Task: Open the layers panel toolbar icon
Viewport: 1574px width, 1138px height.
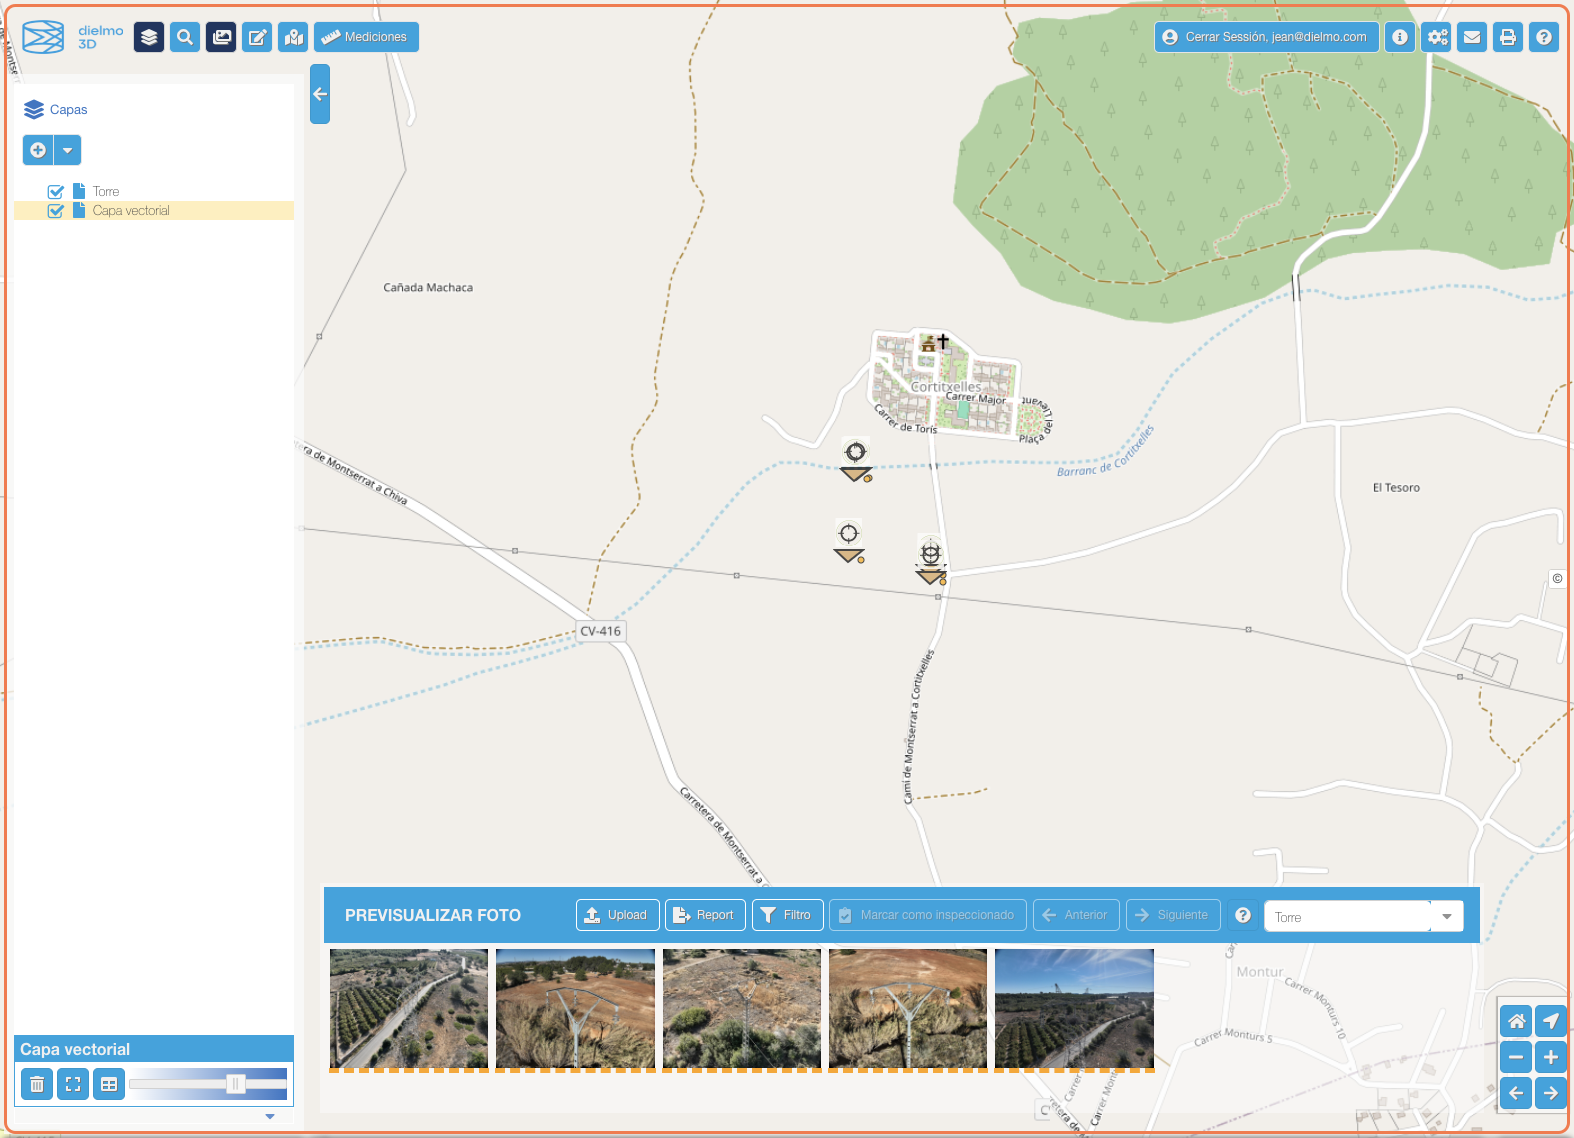Action: [149, 37]
